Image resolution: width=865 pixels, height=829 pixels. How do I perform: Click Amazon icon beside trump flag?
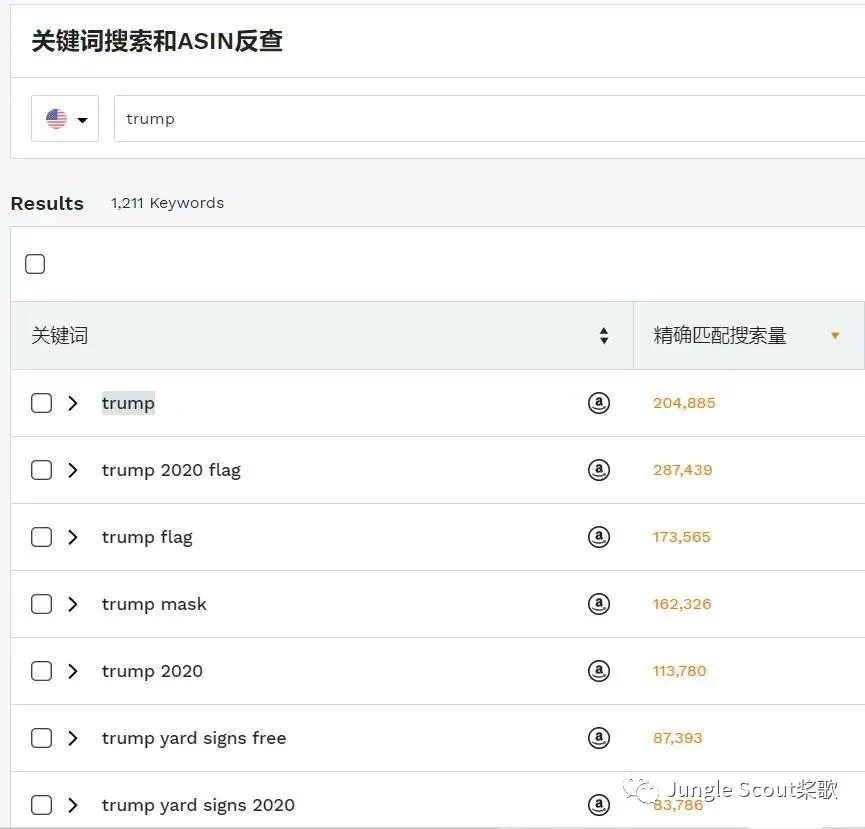click(599, 537)
